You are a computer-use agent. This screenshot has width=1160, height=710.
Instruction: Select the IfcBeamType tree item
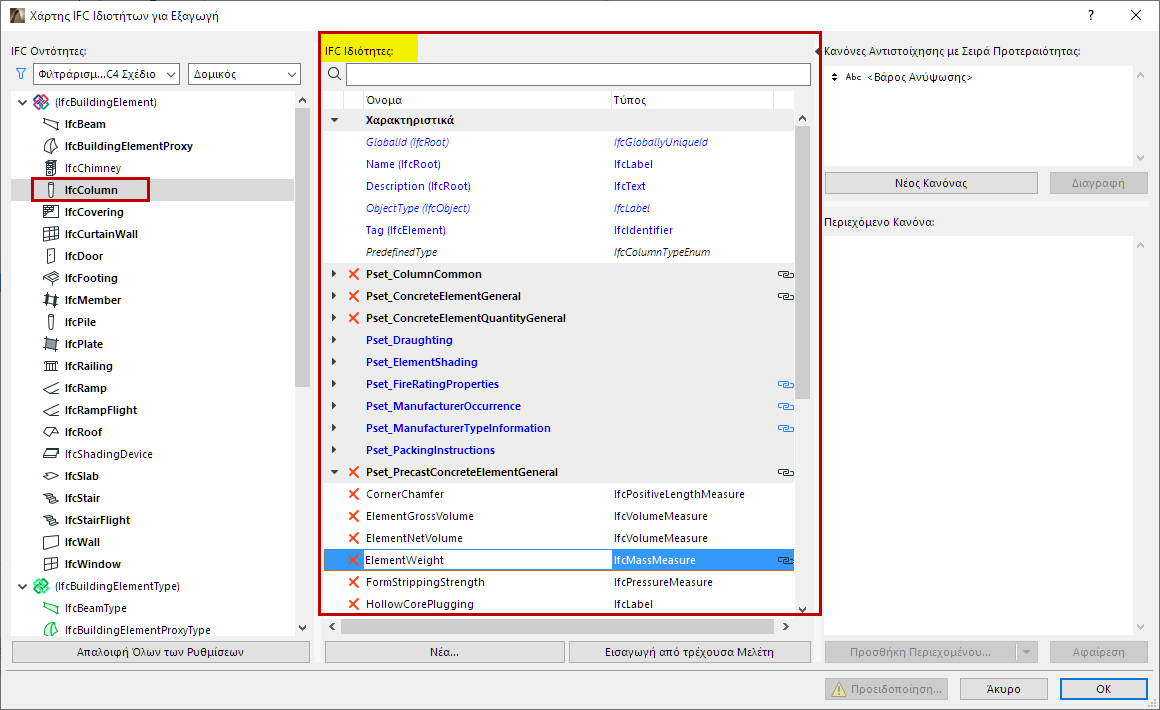[95, 609]
